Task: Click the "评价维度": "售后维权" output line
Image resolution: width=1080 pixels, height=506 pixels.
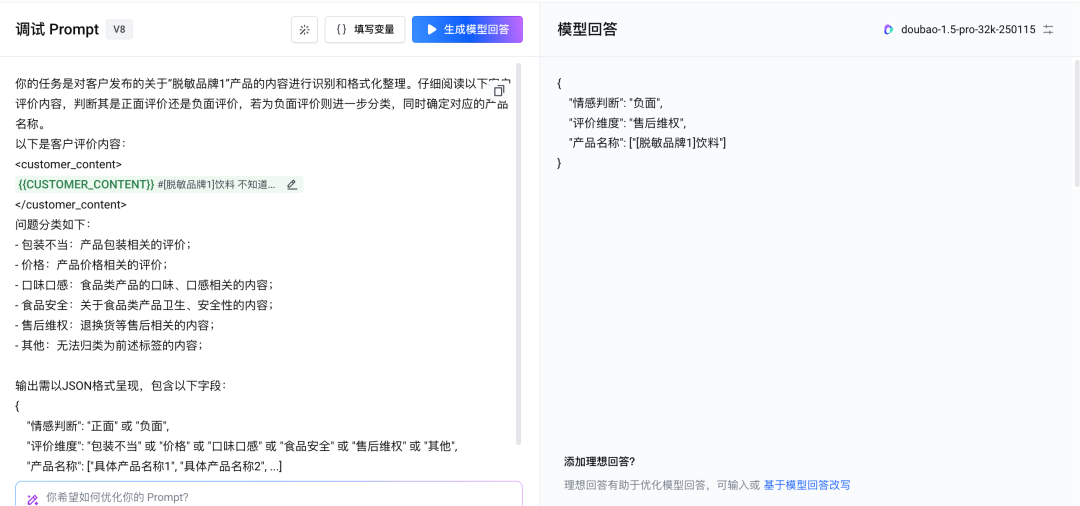Action: tap(627, 124)
